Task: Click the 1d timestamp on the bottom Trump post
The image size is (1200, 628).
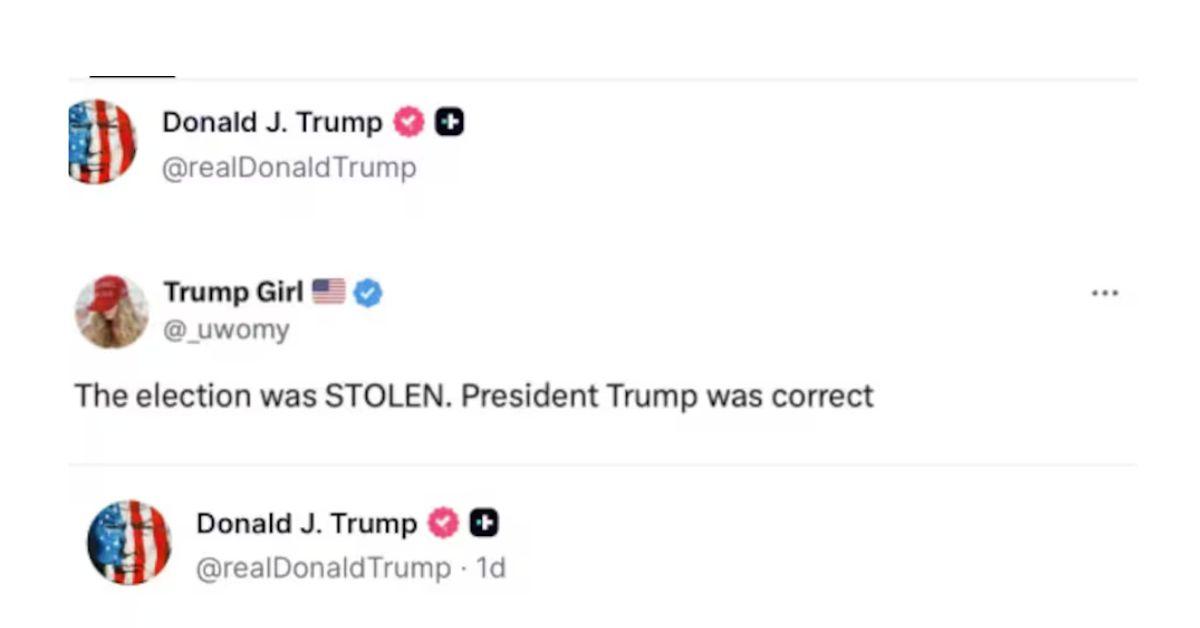Action: (x=490, y=568)
